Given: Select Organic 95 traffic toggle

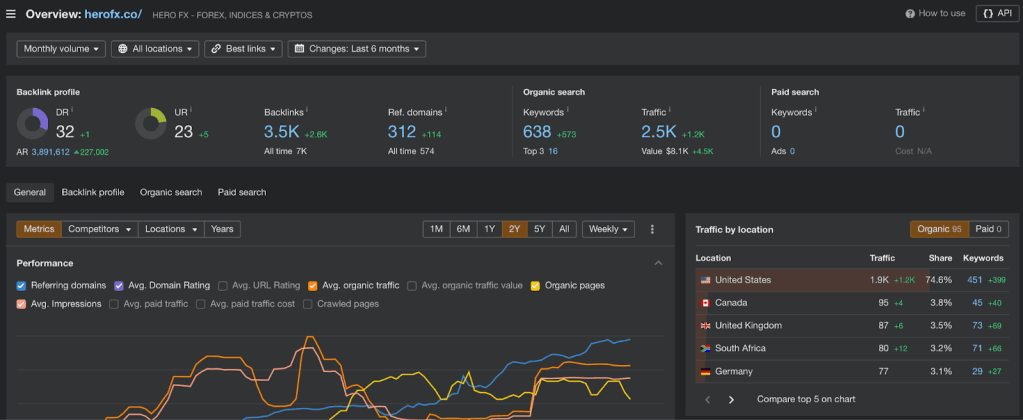Looking at the screenshot, I should (939, 229).
